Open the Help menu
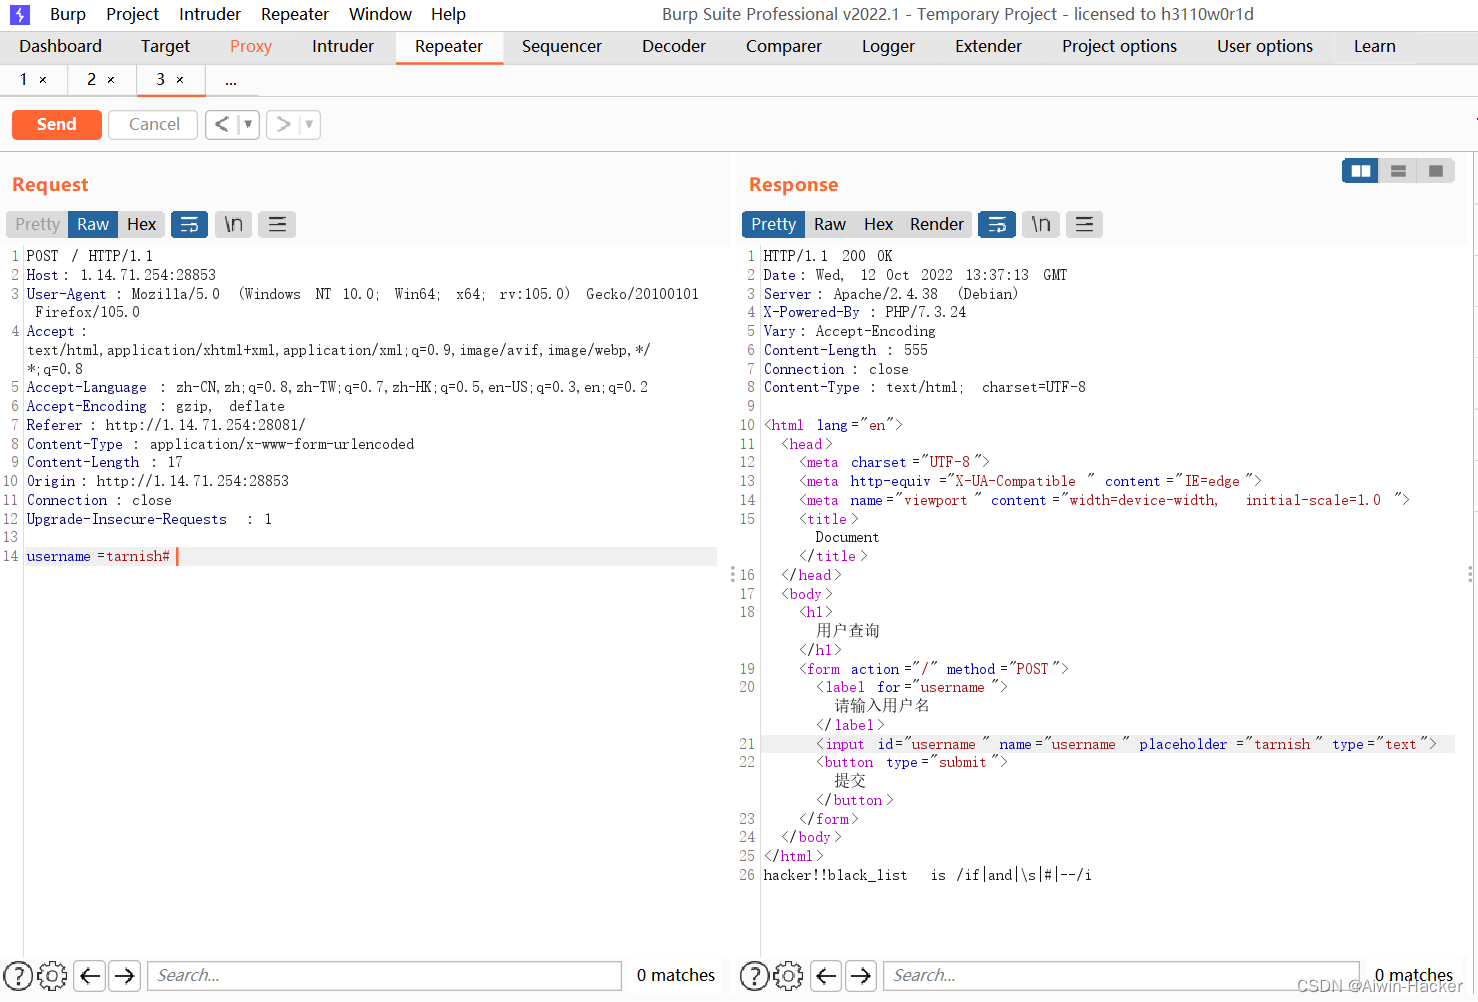This screenshot has height=1002, width=1478. point(448,14)
